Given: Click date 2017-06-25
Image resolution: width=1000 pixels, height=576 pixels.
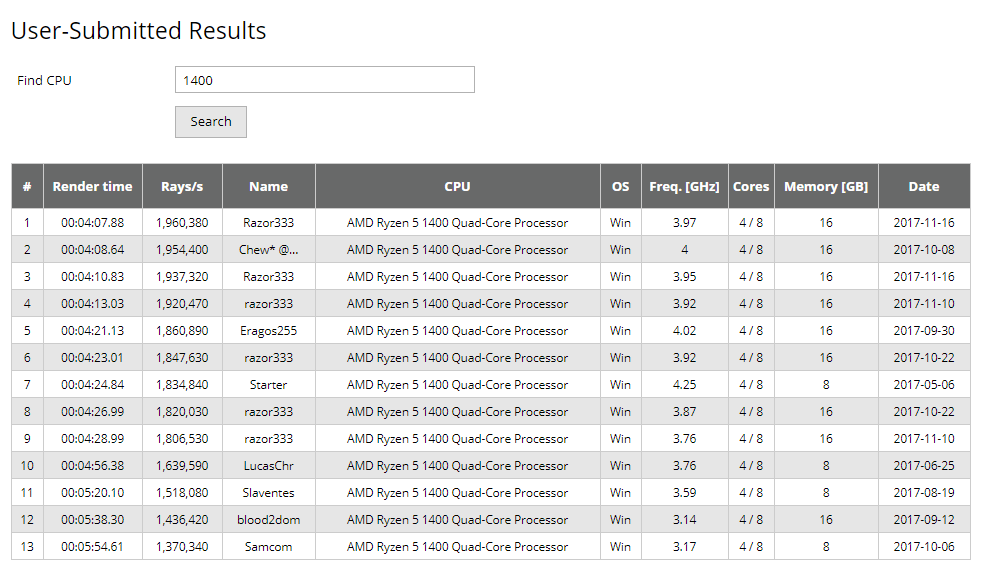Looking at the screenshot, I should [924, 466].
